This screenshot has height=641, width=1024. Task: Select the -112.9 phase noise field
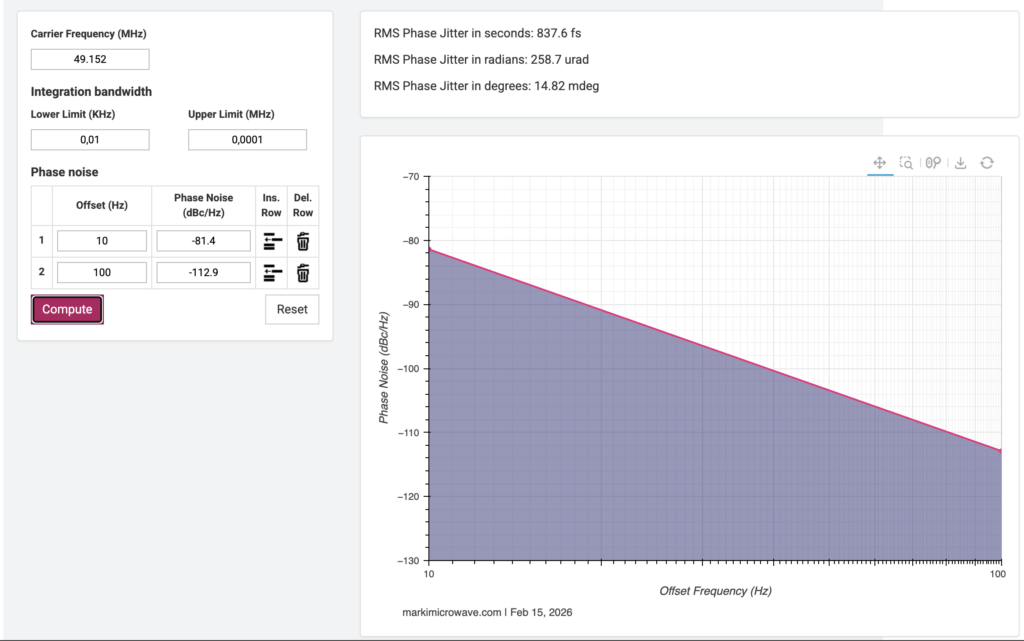[203, 272]
